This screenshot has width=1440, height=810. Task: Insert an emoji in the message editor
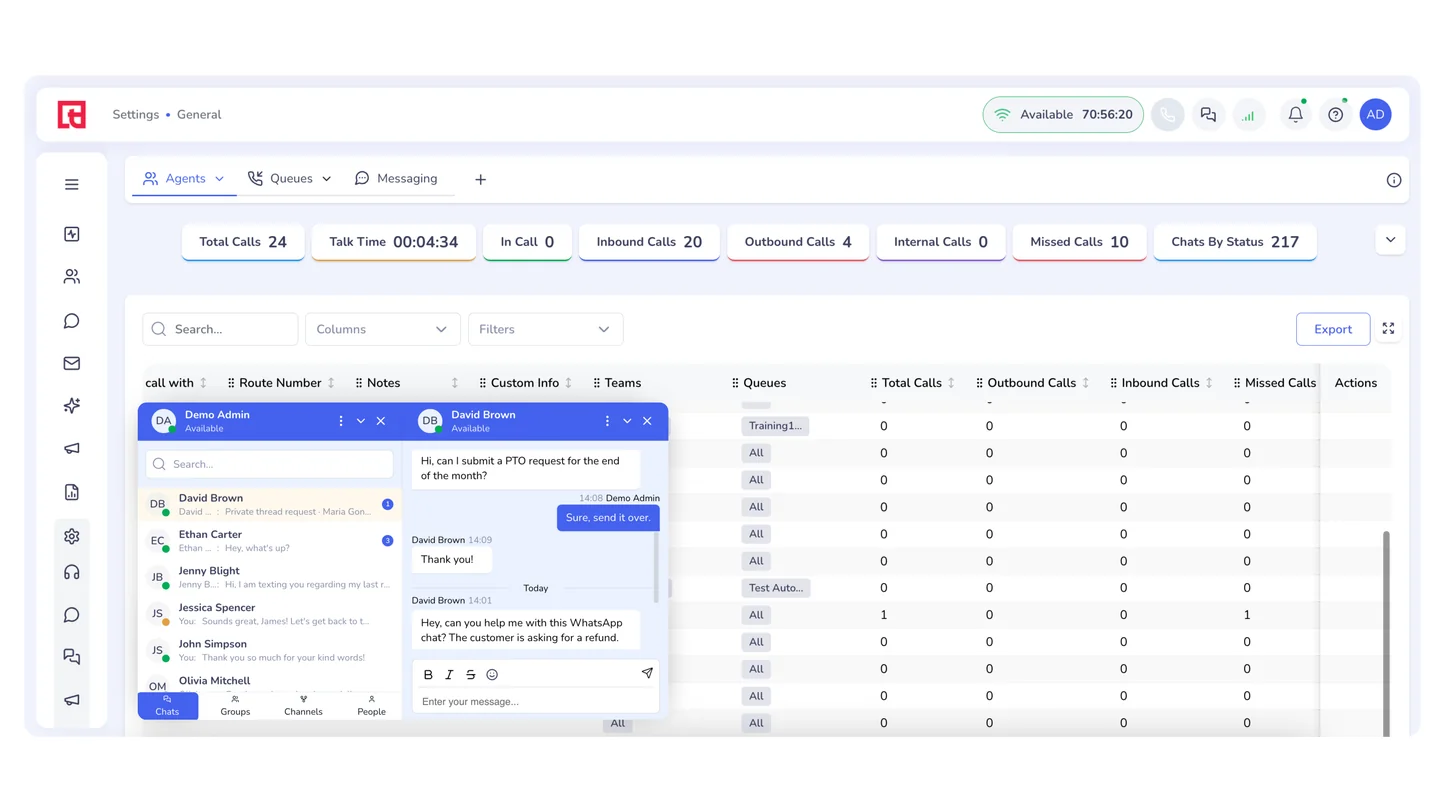tap(492, 675)
